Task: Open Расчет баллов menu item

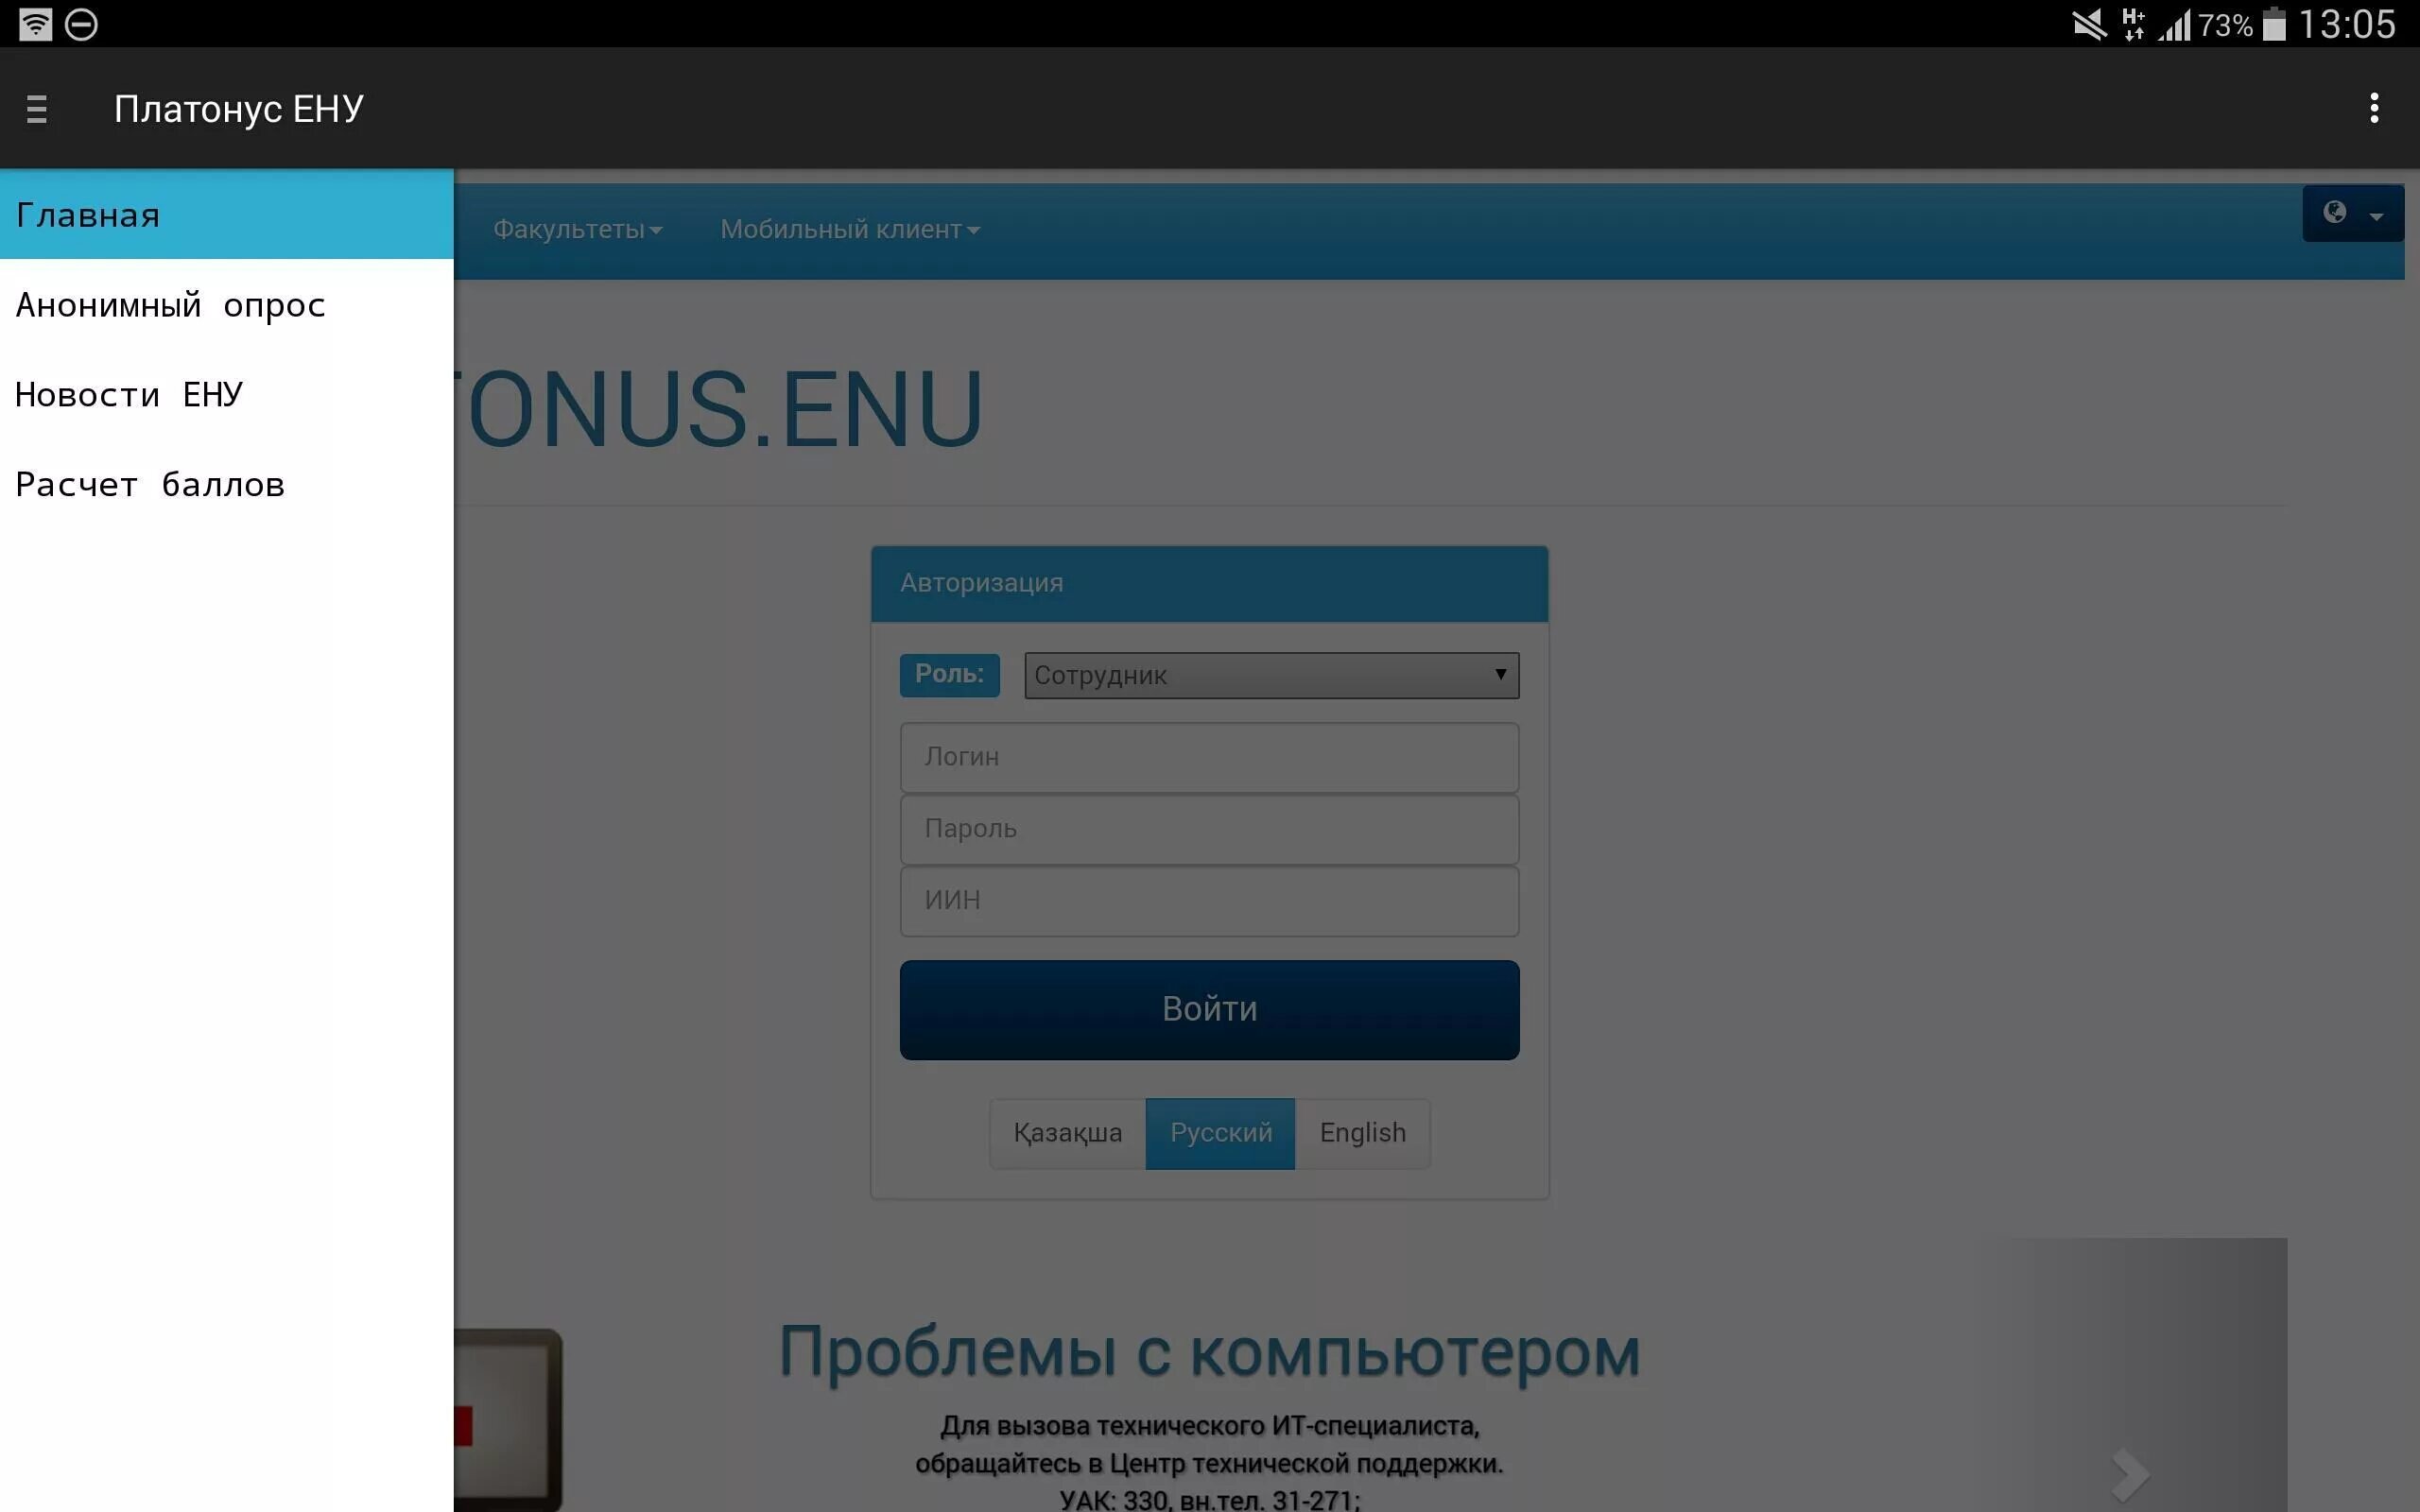Action: click(150, 483)
